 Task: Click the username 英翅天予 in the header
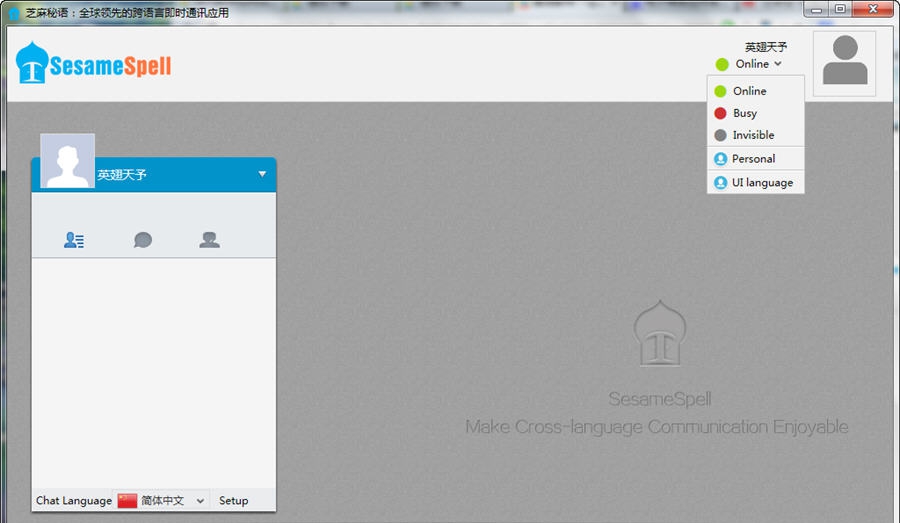tap(766, 47)
